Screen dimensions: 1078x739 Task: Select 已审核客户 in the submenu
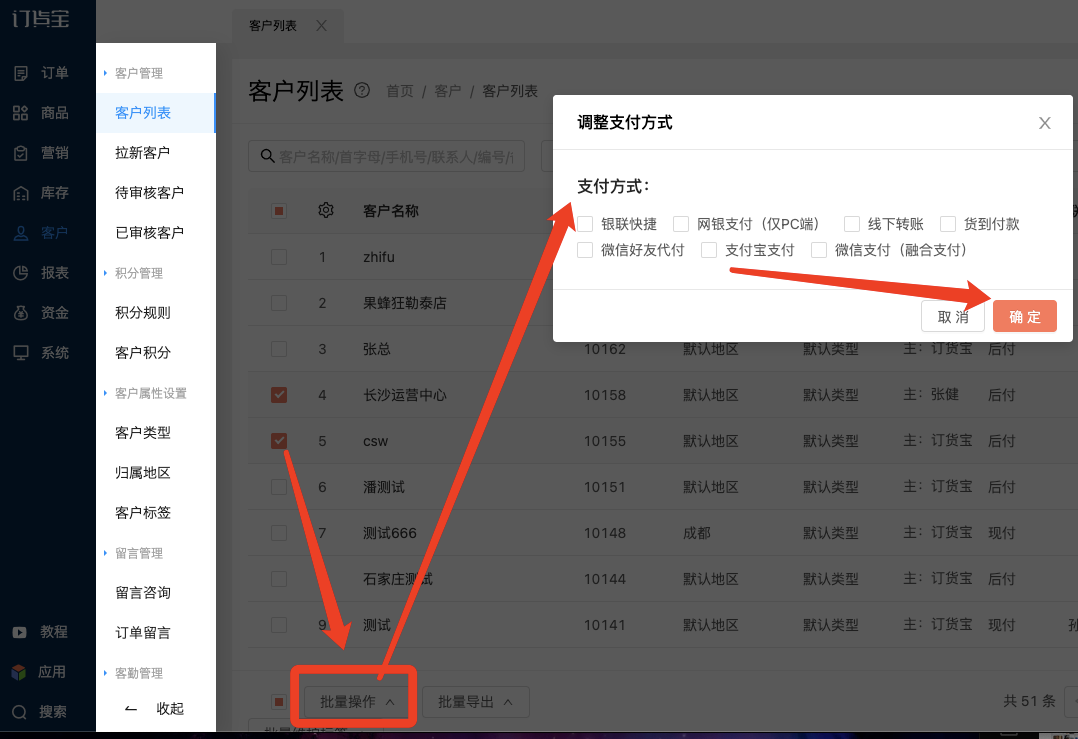[x=156, y=232]
